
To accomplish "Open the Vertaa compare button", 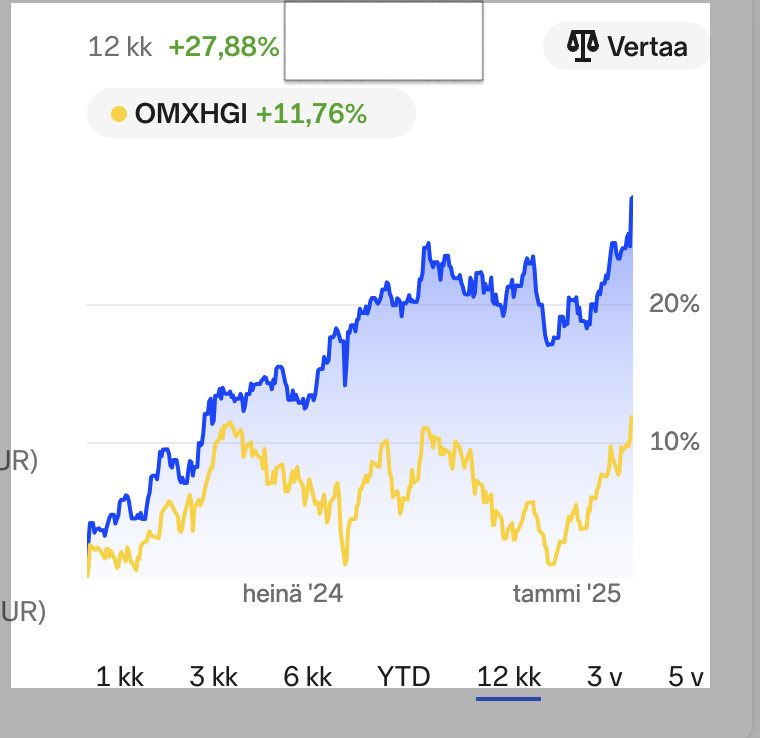I will [627, 46].
